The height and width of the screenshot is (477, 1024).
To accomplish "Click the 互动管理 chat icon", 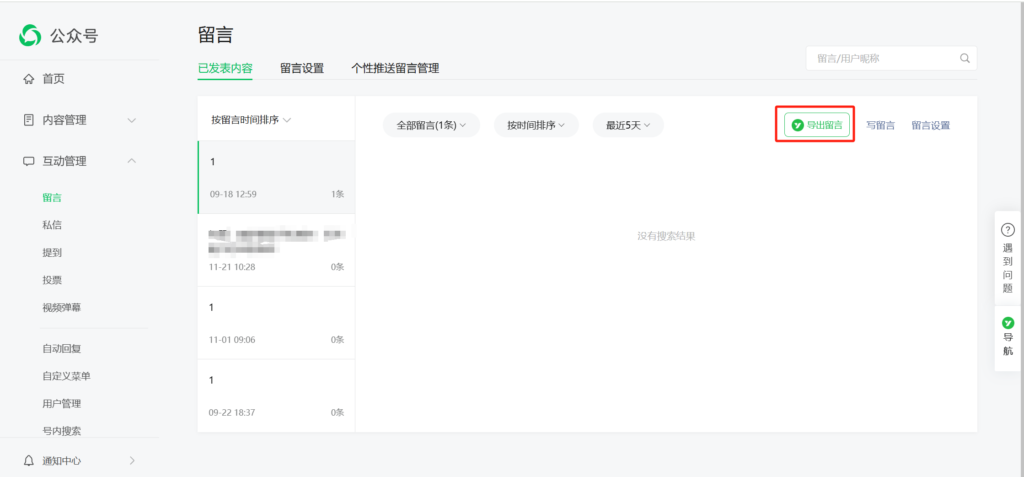I will pyautogui.click(x=28, y=161).
